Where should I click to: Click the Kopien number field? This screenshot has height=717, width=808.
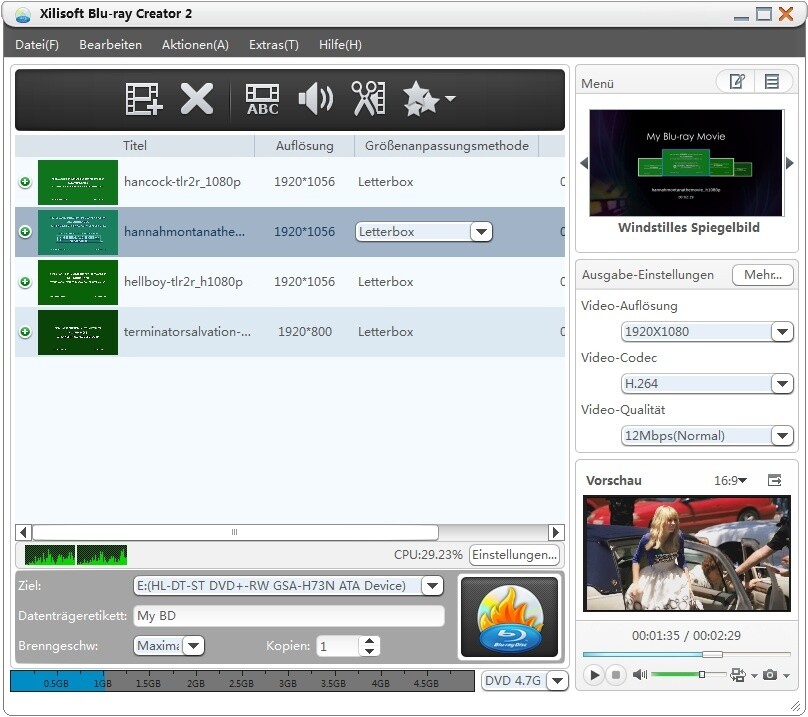click(338, 646)
